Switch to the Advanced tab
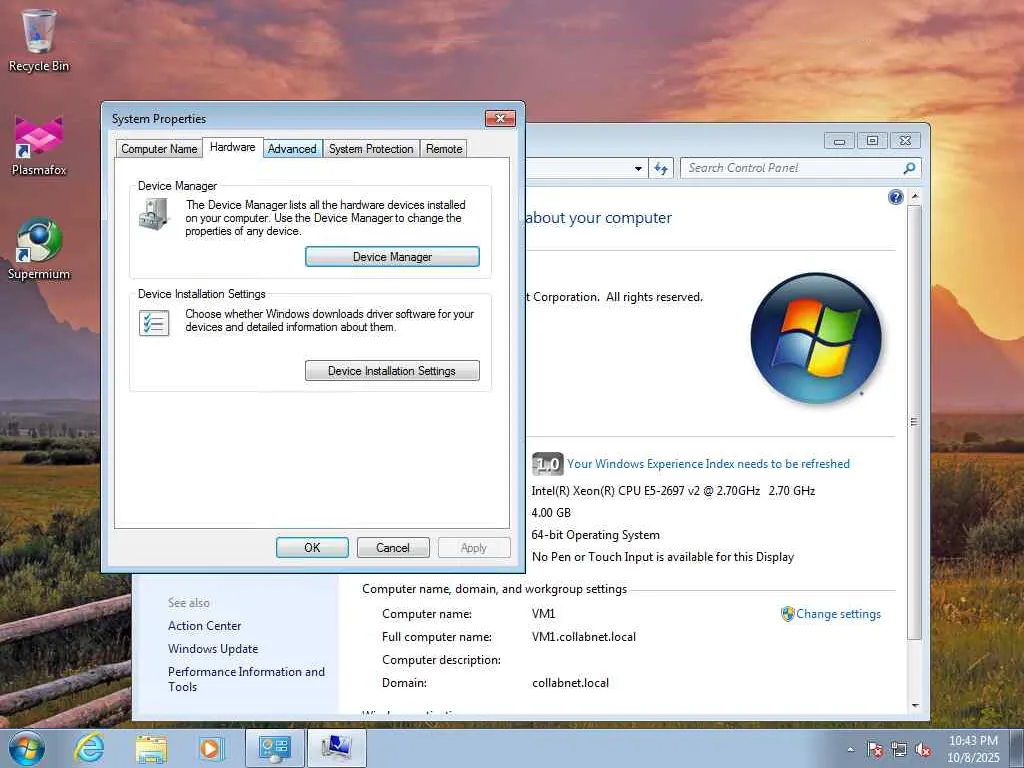1024x768 pixels. (292, 149)
